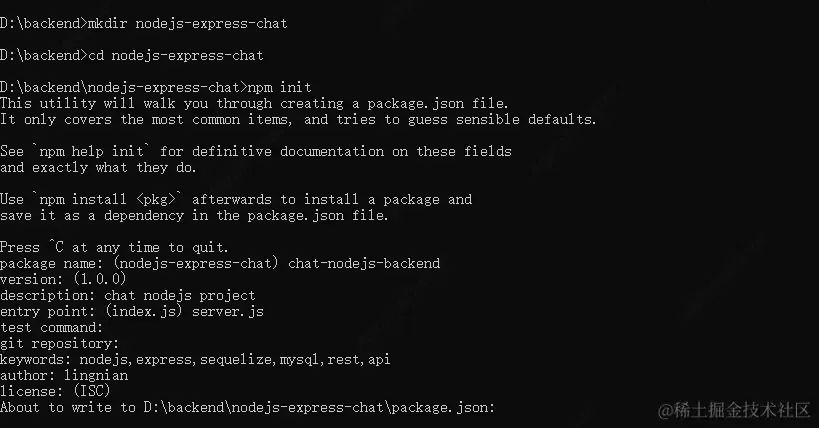Click the author name lingnian

pos(96,376)
